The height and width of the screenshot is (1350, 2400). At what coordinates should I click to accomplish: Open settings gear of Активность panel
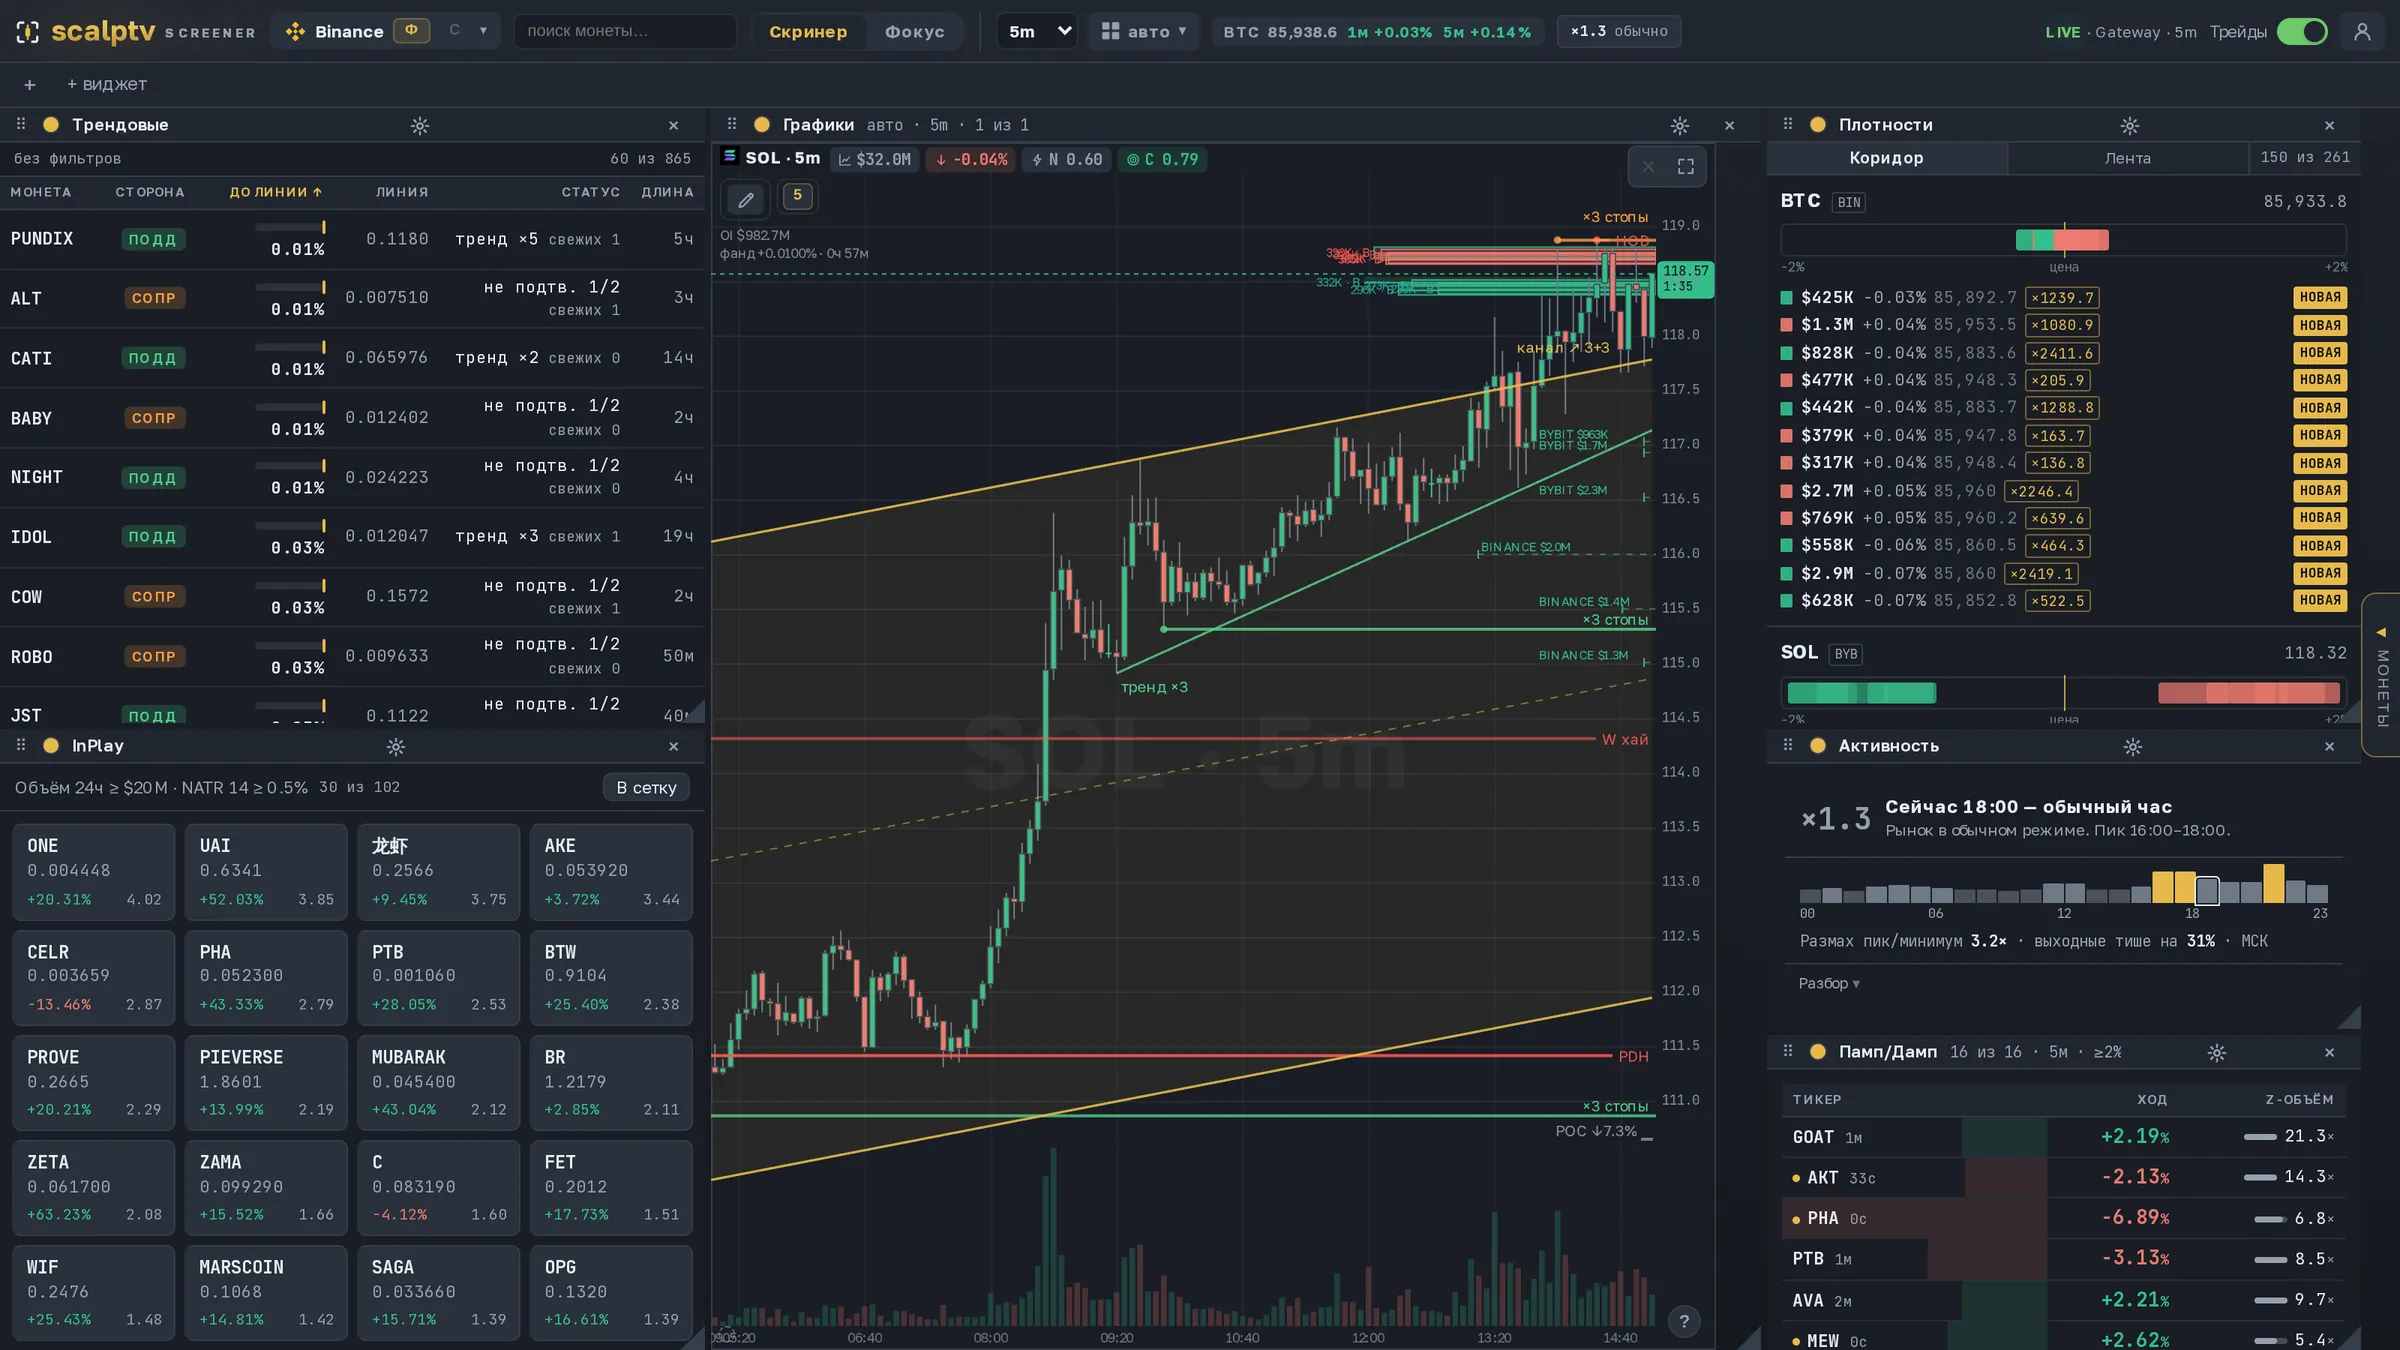point(2133,747)
